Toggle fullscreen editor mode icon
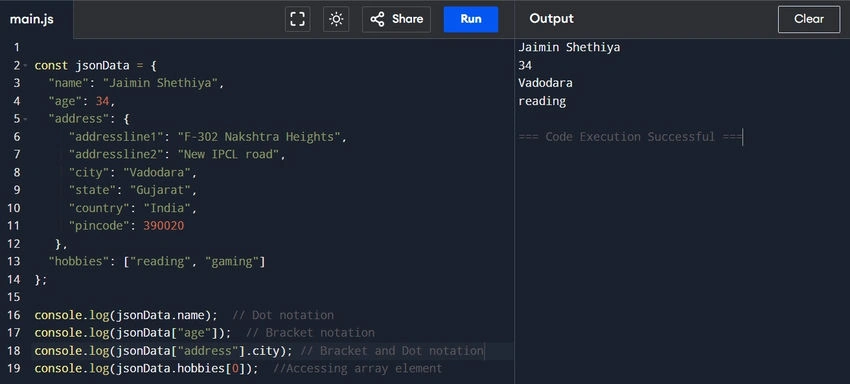This screenshot has height=384, width=850. coord(298,20)
